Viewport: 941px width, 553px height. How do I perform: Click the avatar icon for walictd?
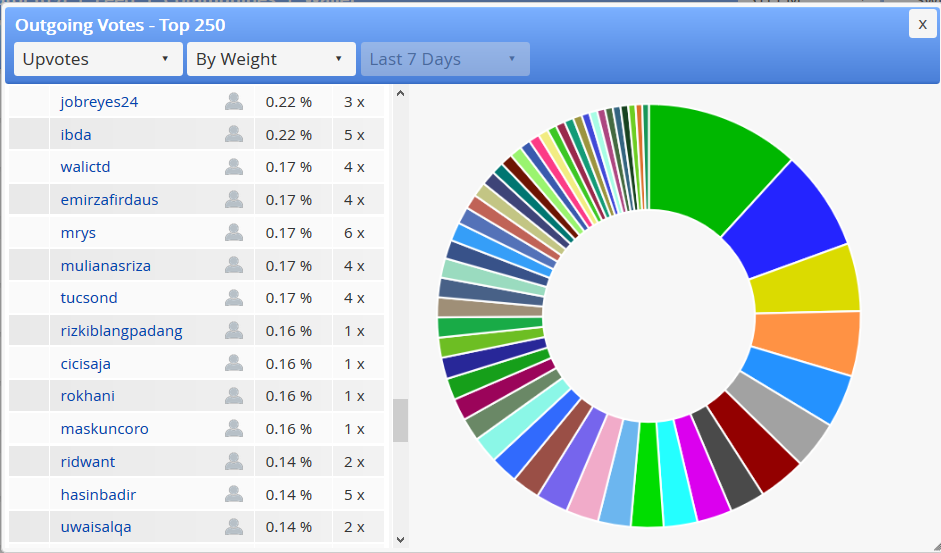click(x=234, y=167)
